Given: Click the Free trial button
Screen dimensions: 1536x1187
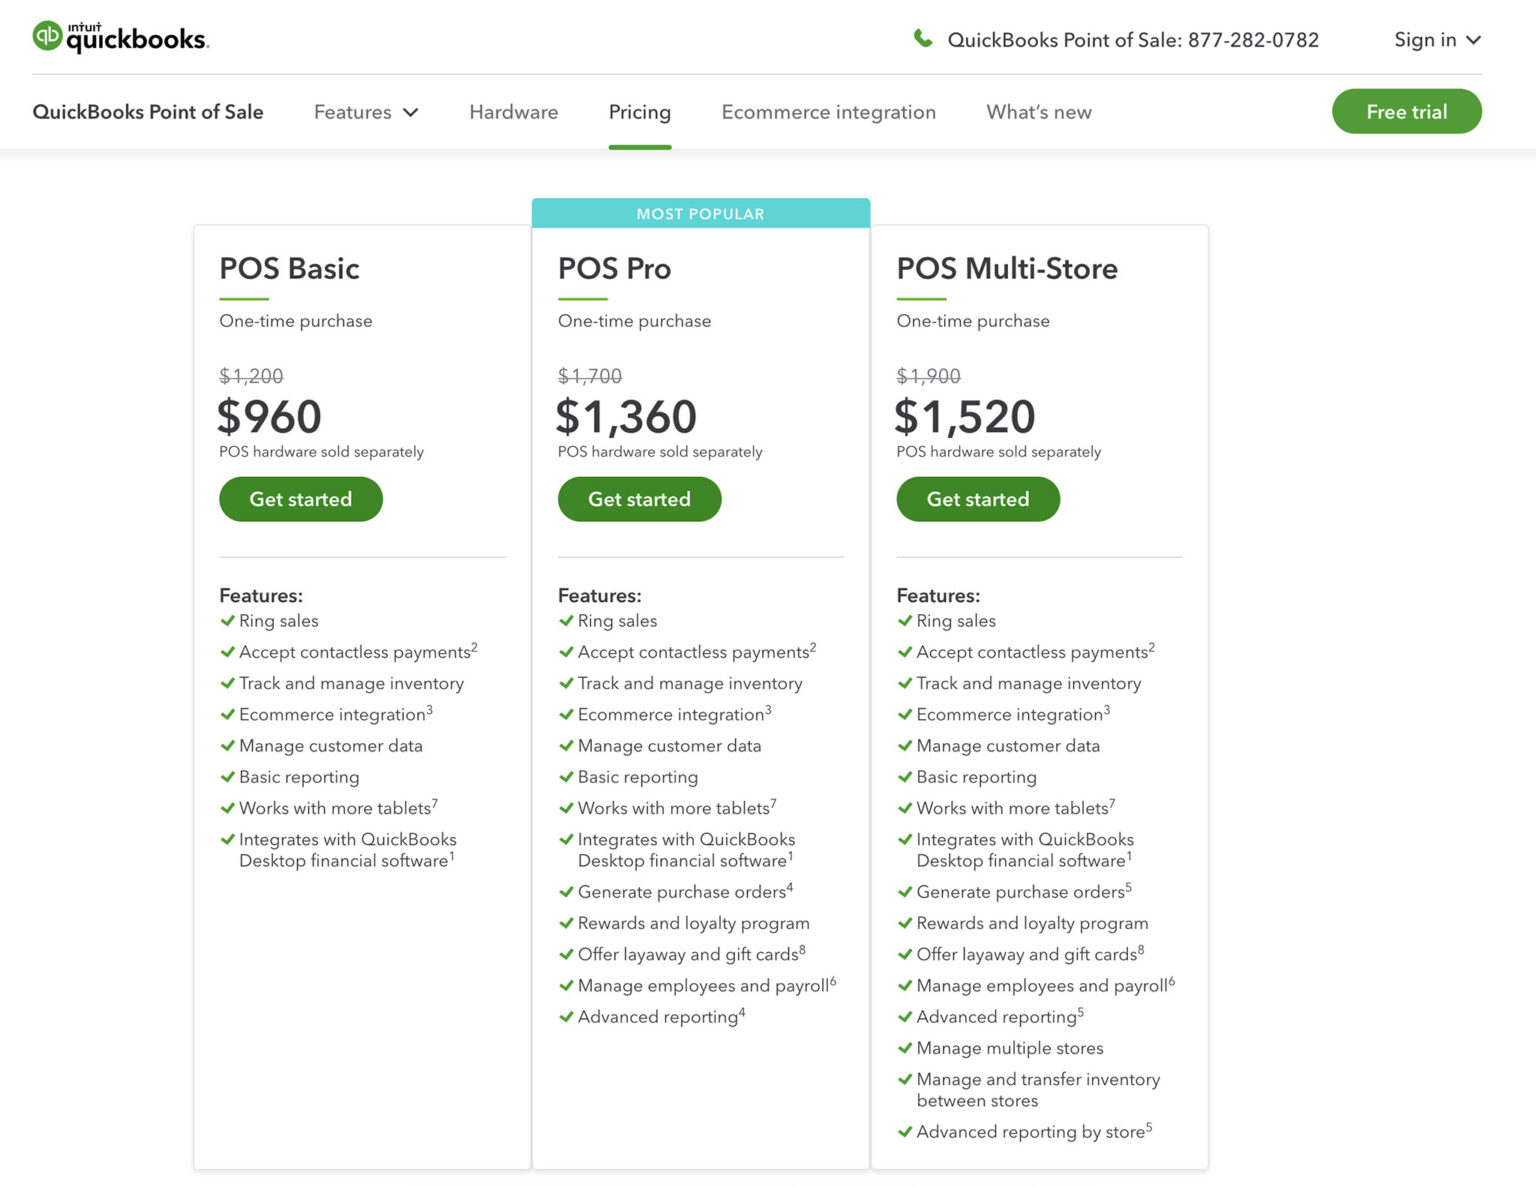Looking at the screenshot, I should [1406, 111].
